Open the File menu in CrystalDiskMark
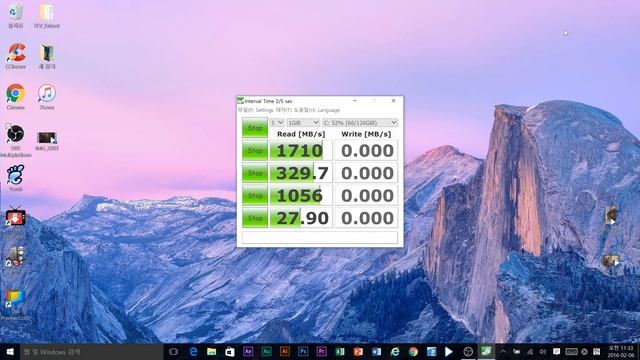 coord(246,110)
